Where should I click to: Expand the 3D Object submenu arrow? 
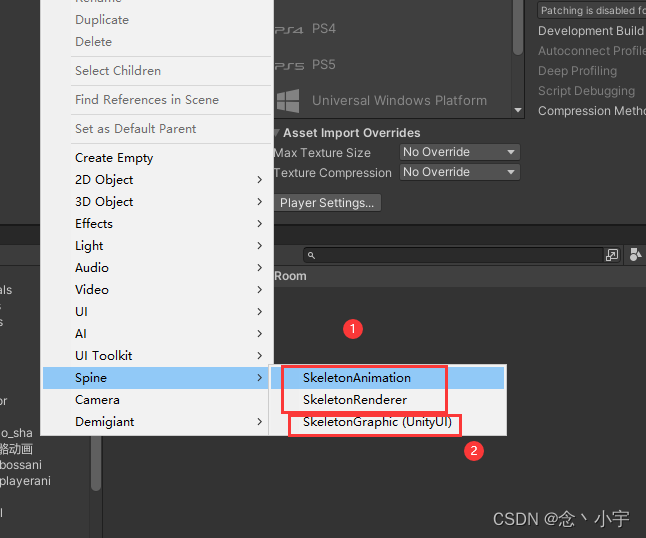click(260, 201)
